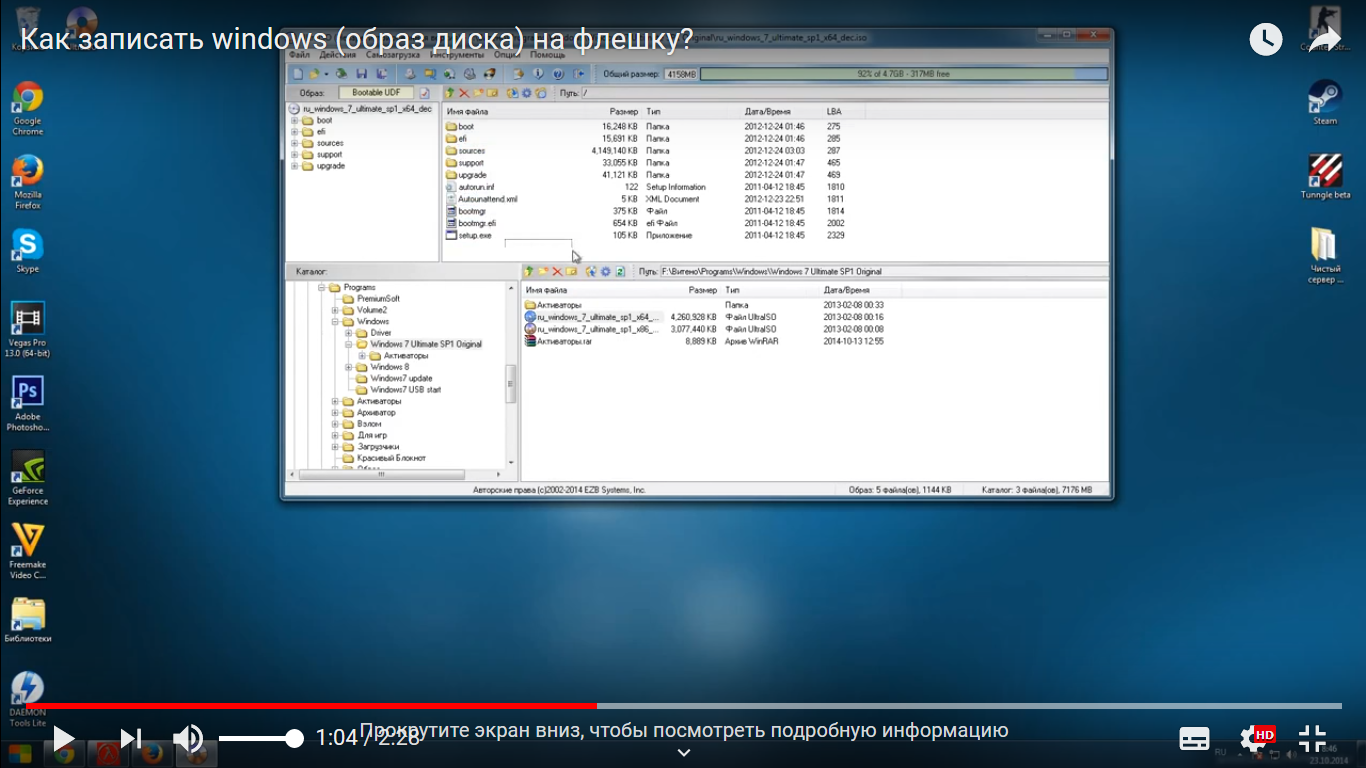Expand the Windows 8 folder in tree
This screenshot has height=768, width=1366.
349,367
